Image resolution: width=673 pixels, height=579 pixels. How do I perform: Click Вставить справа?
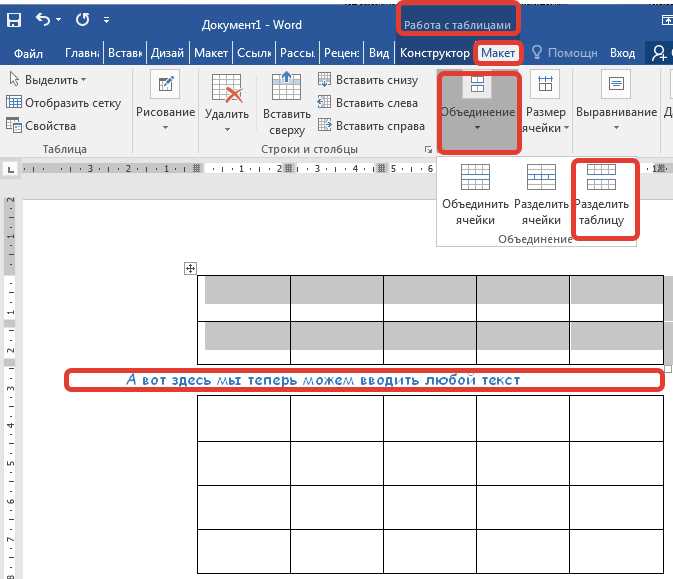[371, 126]
